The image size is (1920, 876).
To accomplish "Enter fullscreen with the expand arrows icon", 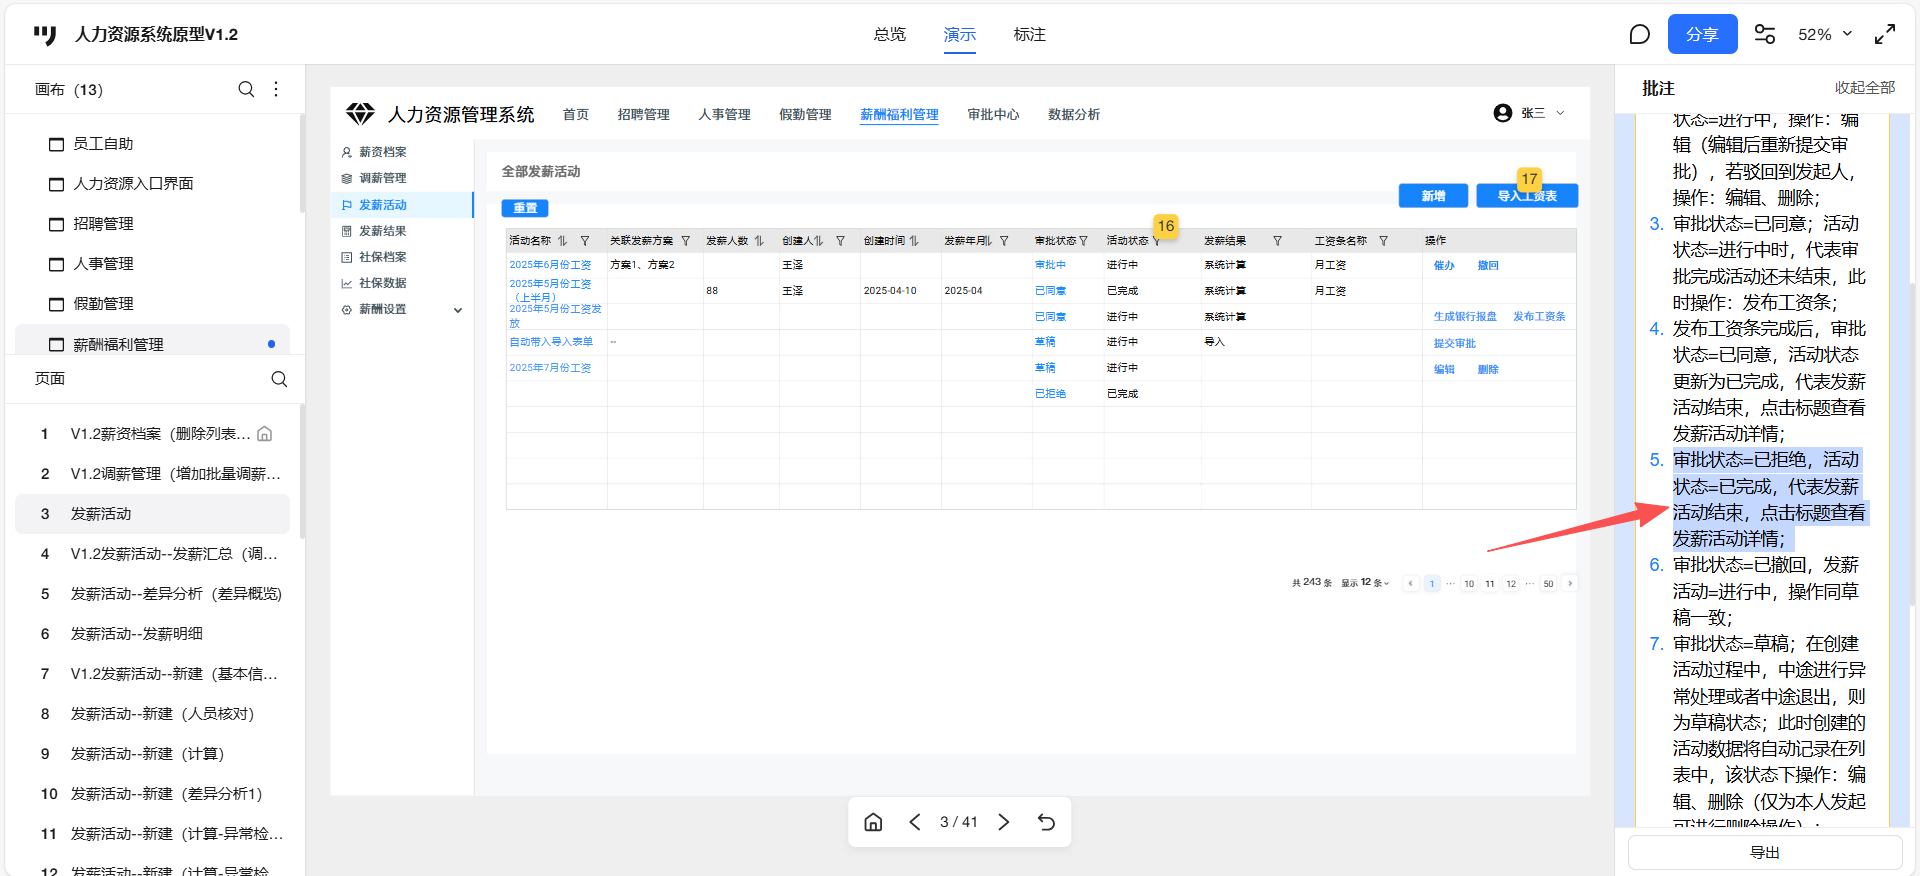I will [1884, 35].
